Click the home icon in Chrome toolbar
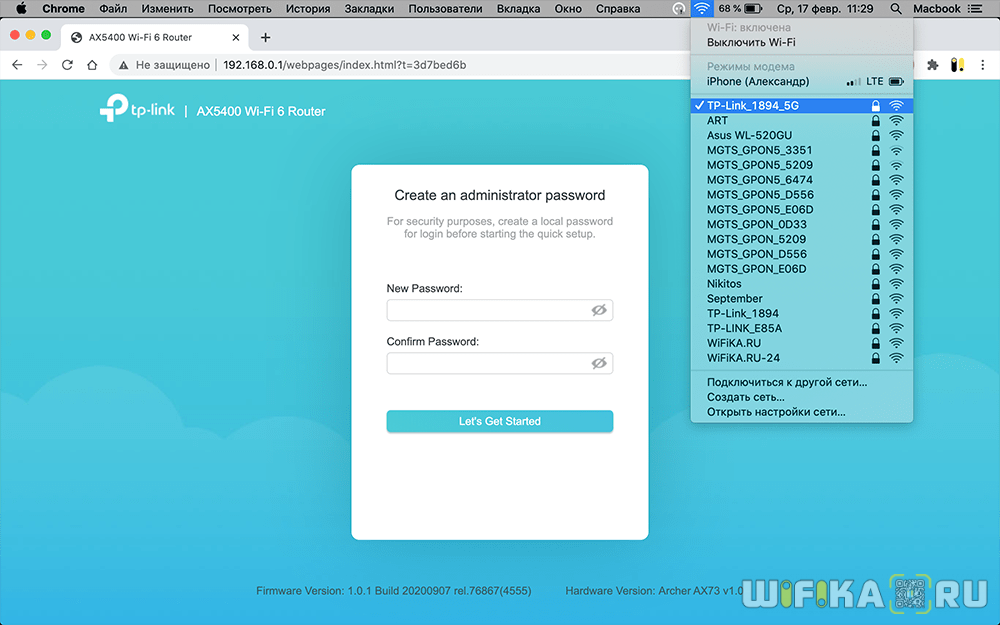This screenshot has height=625, width=1000. [x=92, y=65]
